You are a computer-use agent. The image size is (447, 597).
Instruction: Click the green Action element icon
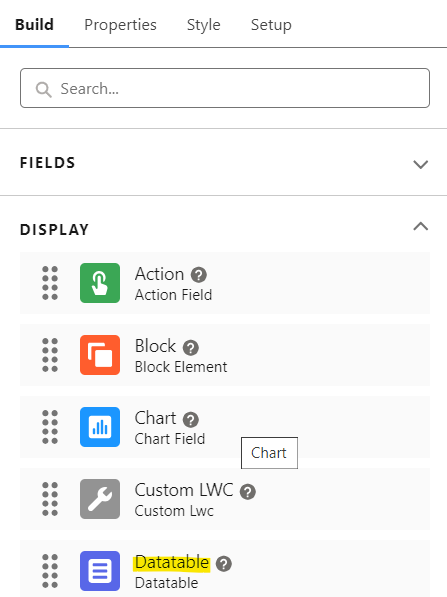[x=100, y=283]
